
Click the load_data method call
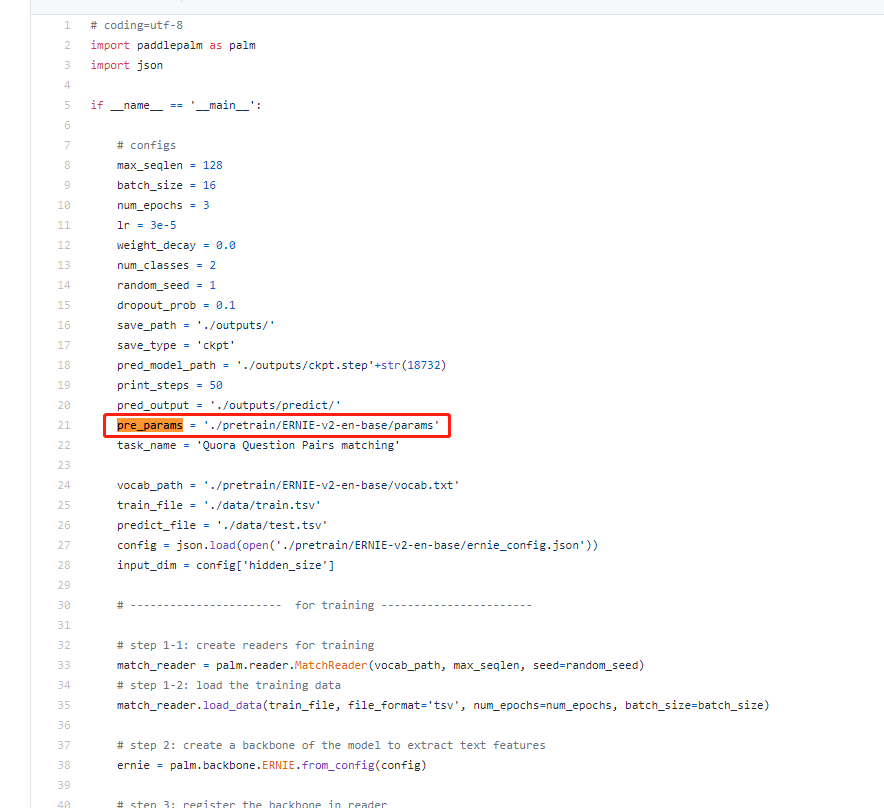coord(232,705)
